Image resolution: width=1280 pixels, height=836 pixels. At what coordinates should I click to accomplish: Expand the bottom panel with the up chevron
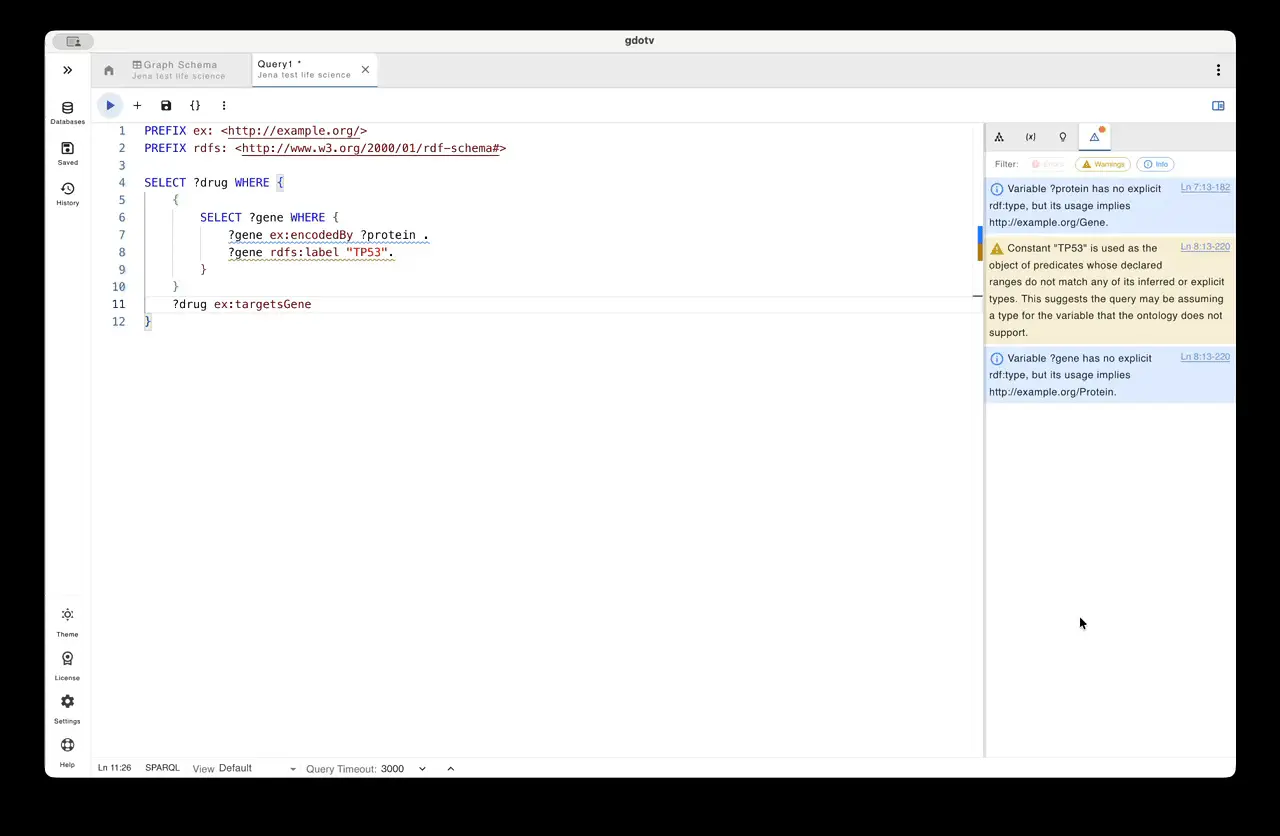(450, 768)
